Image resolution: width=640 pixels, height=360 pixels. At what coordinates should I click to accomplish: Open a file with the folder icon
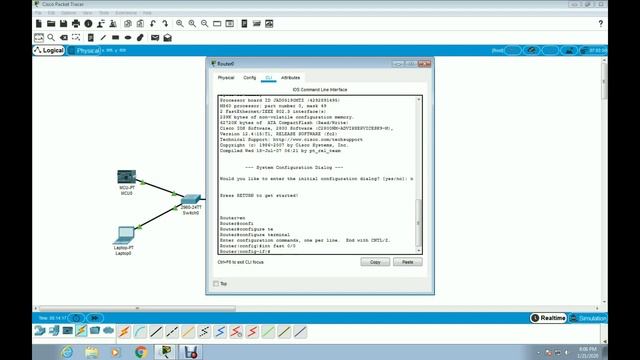pyautogui.click(x=51, y=24)
